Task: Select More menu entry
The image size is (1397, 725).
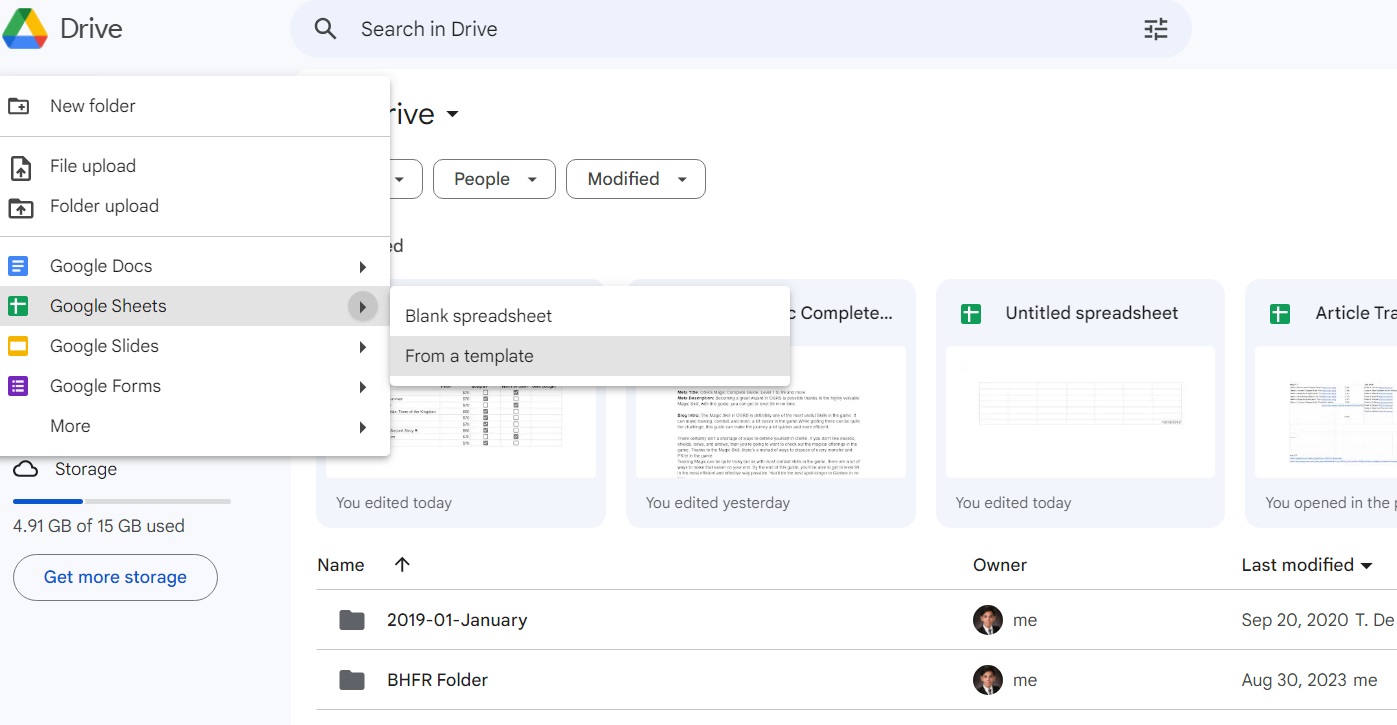Action: (x=195, y=426)
